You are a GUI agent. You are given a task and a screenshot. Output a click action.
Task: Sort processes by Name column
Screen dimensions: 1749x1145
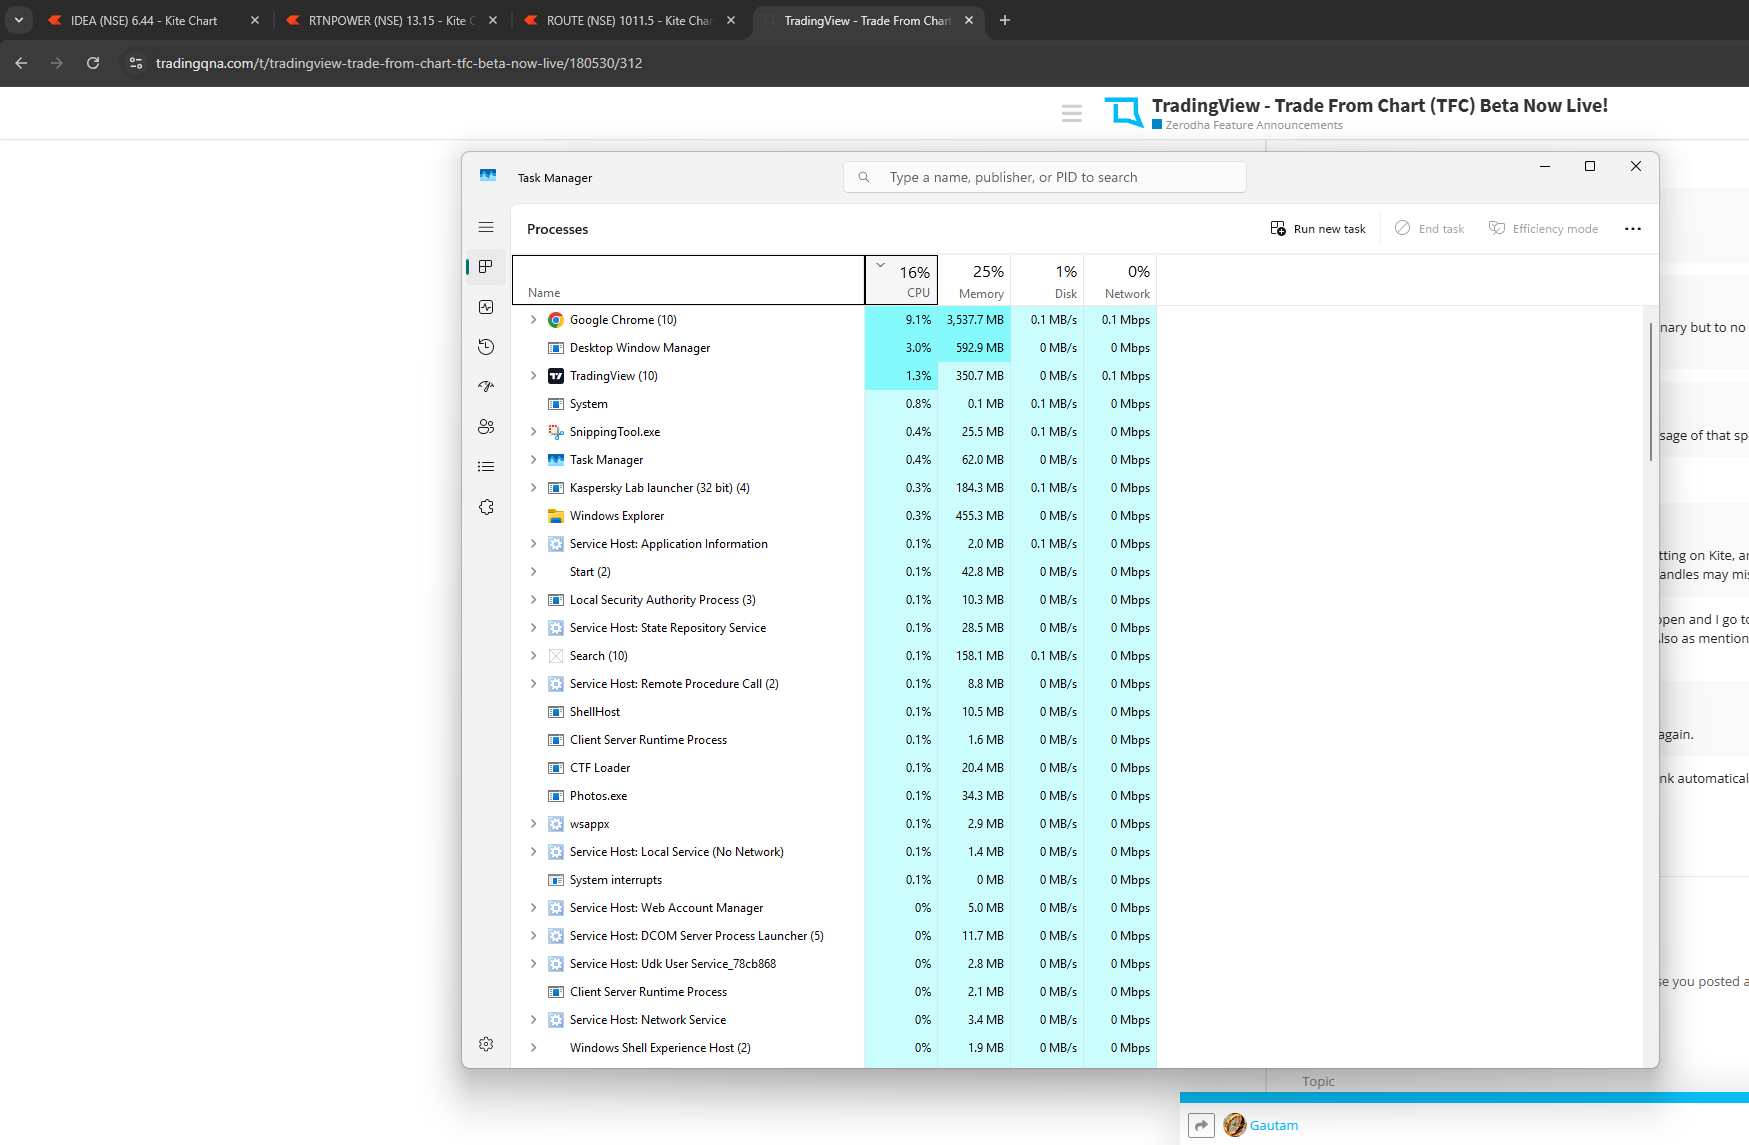(x=689, y=280)
